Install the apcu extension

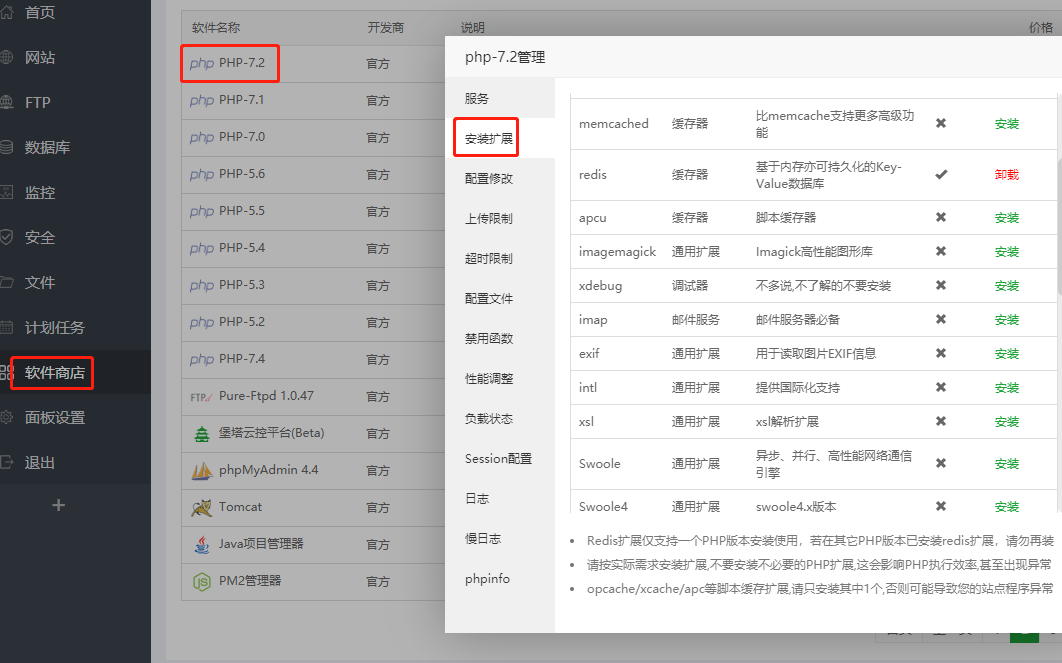point(1006,218)
